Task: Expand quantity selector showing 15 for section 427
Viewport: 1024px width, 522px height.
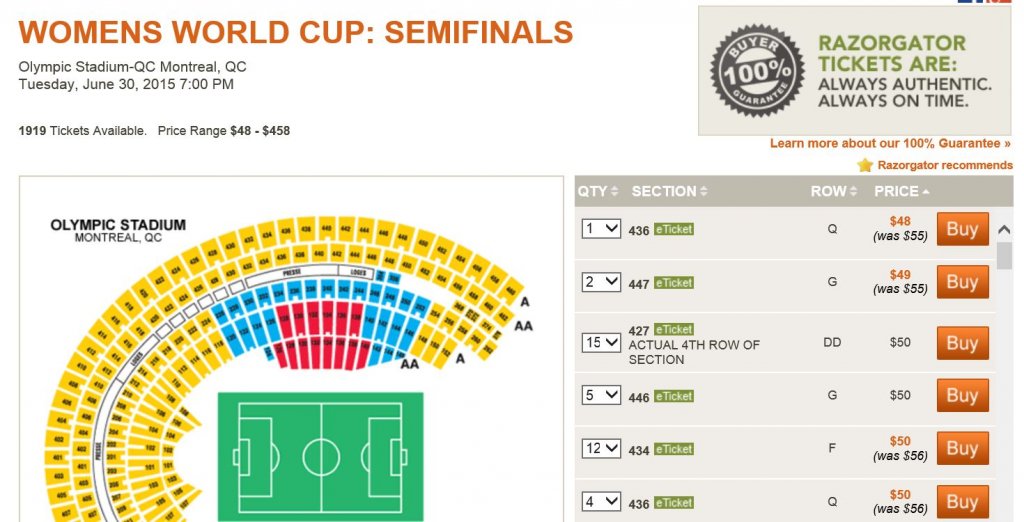Action: click(601, 342)
